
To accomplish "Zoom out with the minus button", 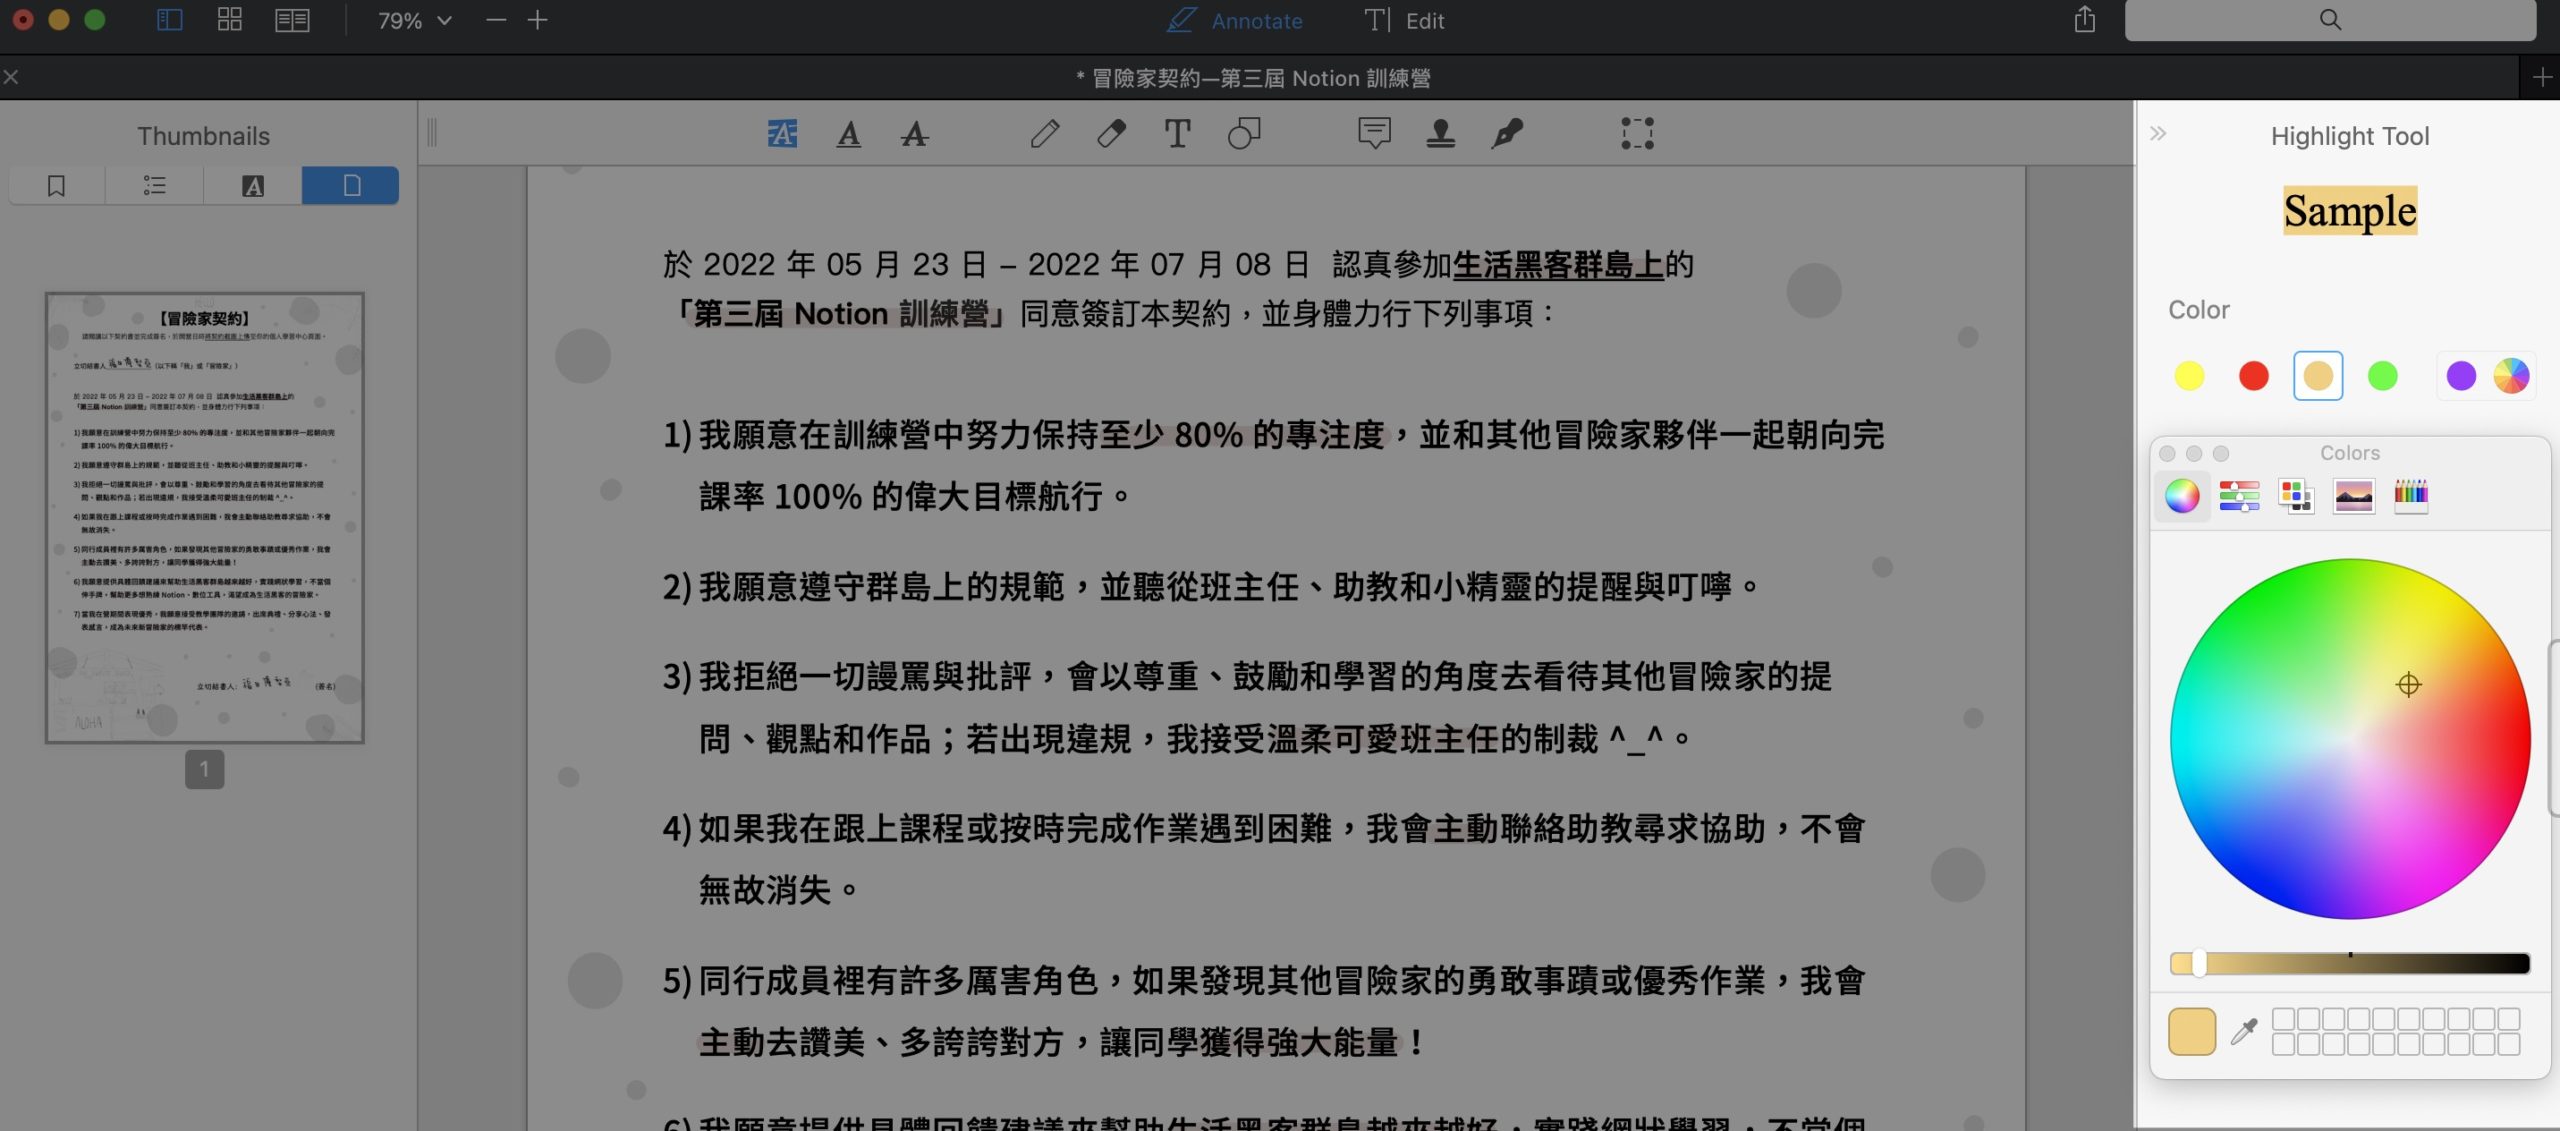I will pyautogui.click(x=496, y=20).
